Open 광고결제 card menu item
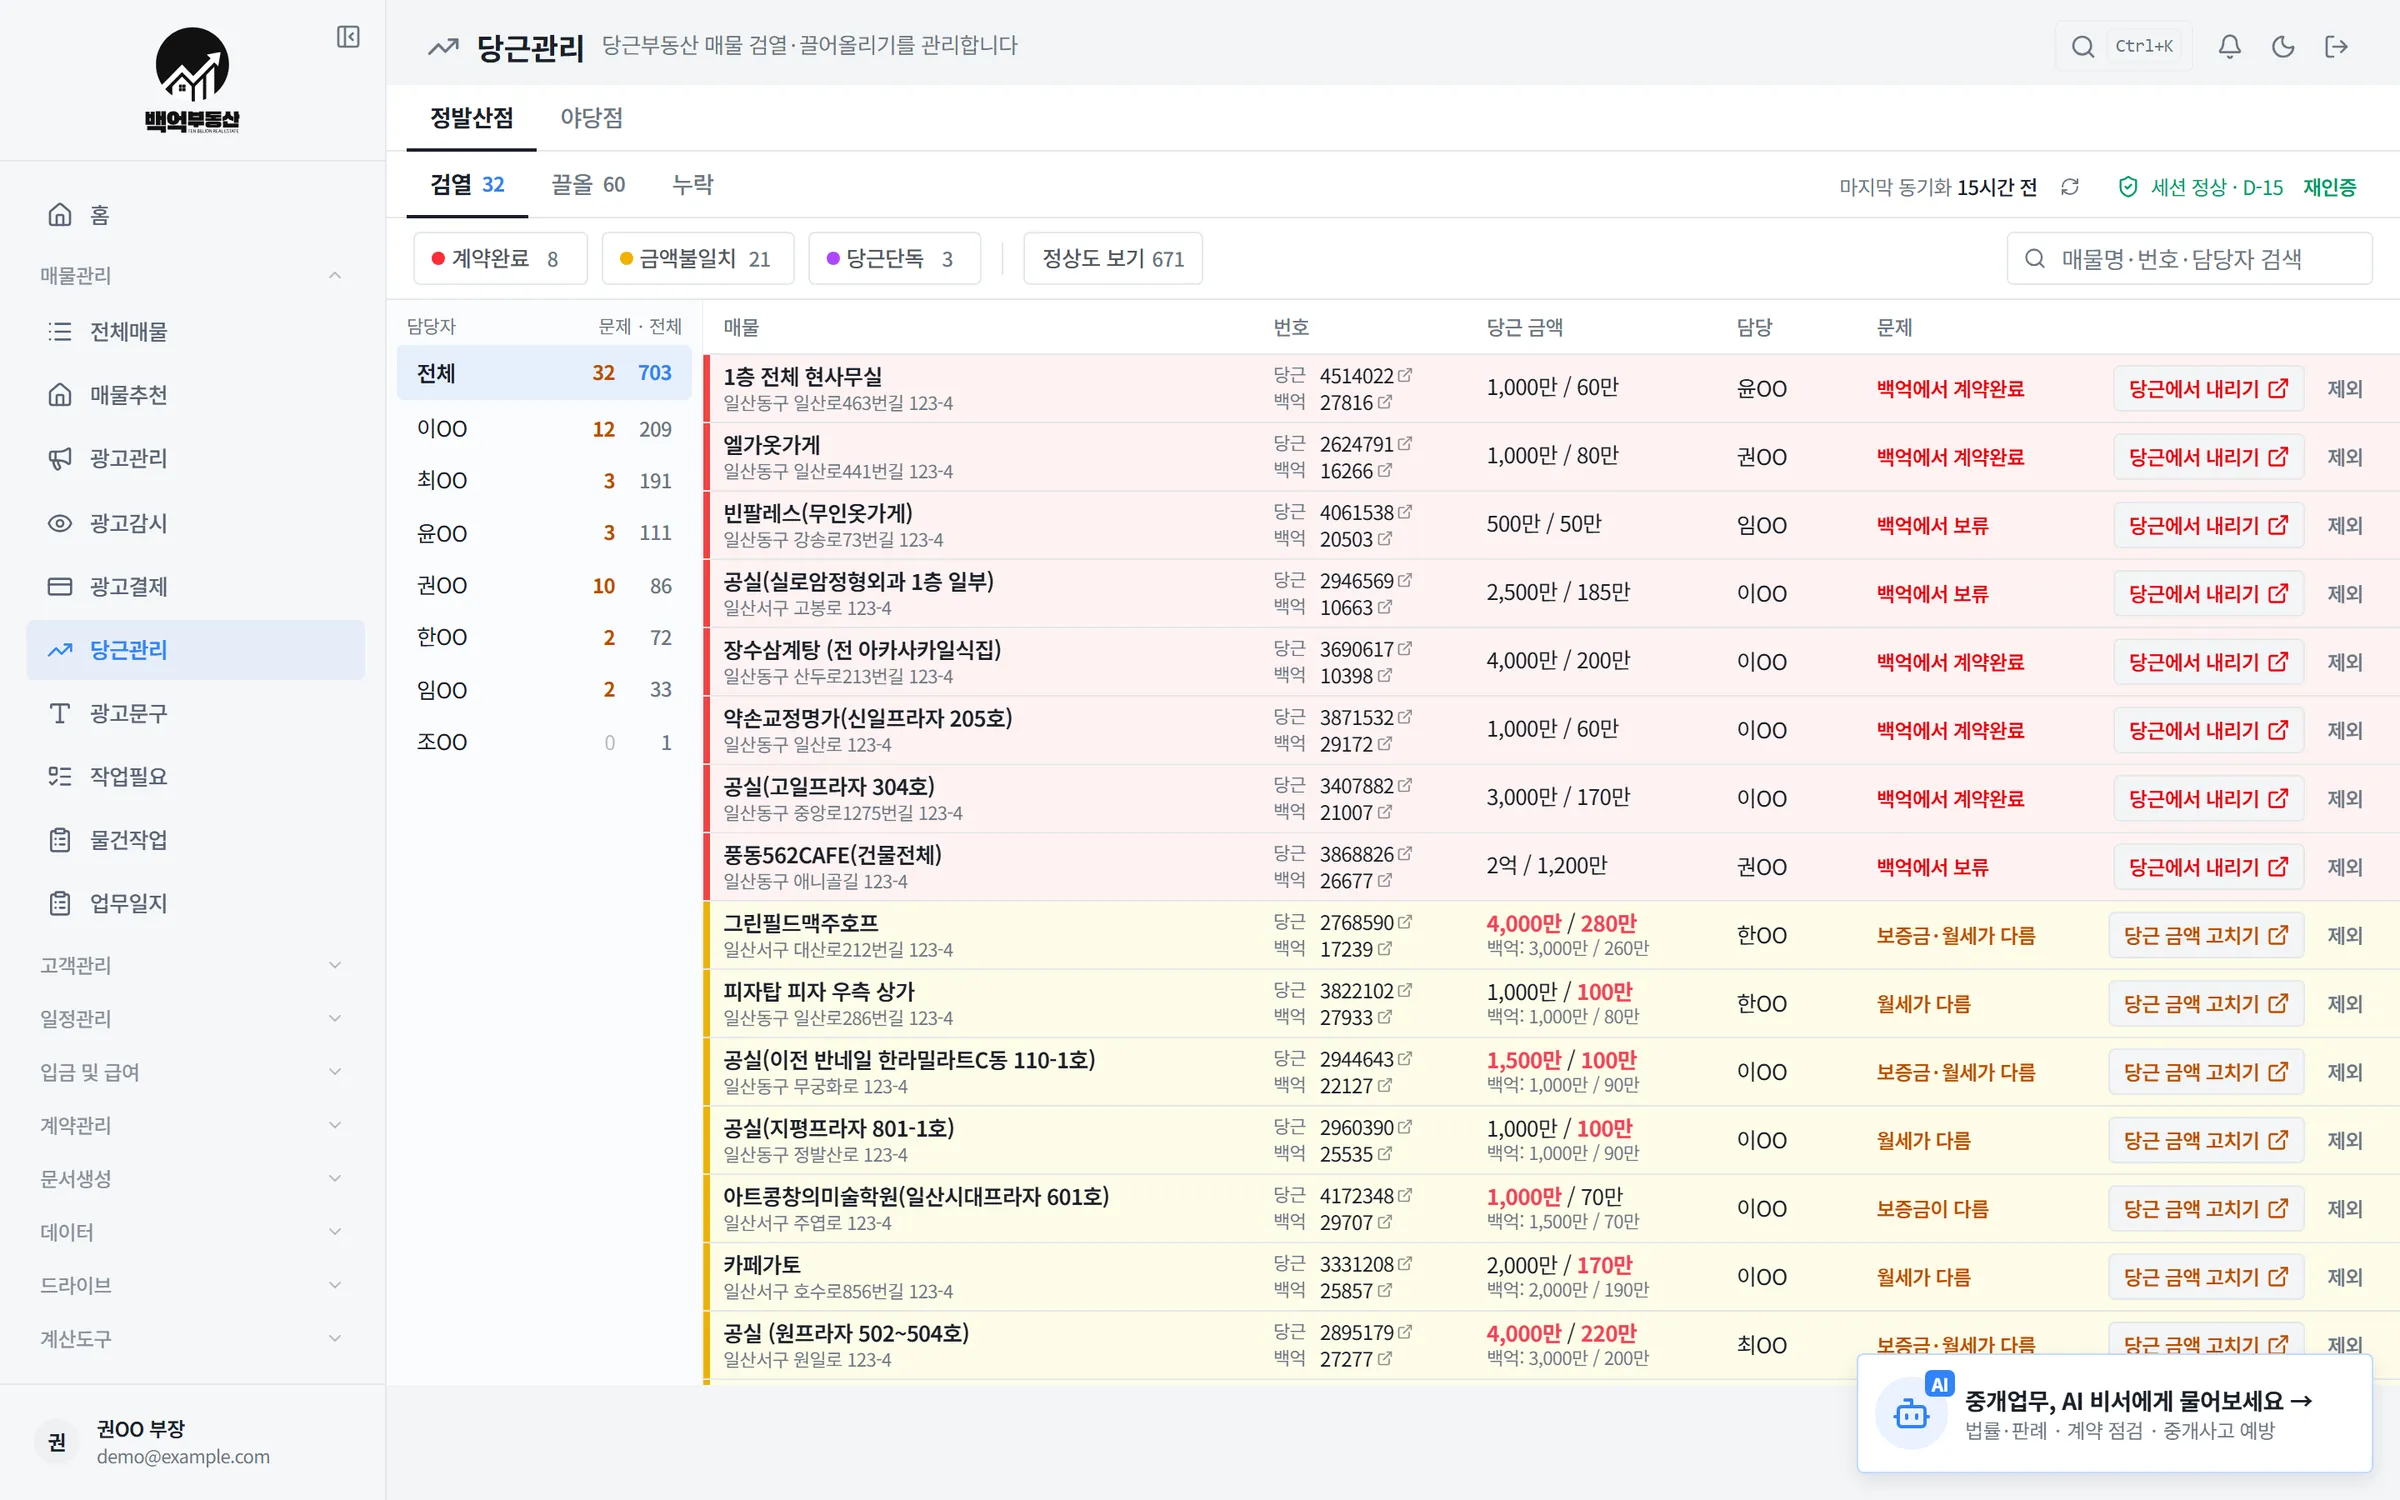2400x1500 pixels. [195, 586]
